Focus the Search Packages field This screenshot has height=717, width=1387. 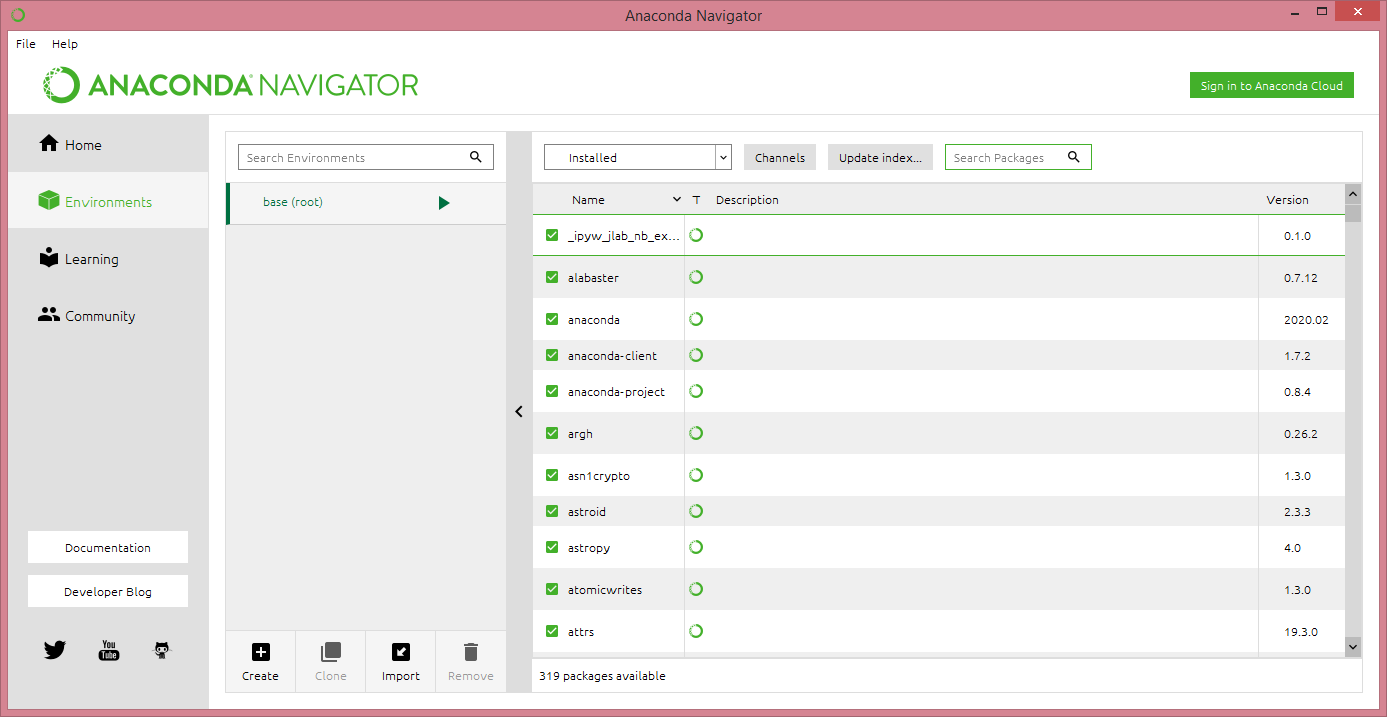pos(1018,157)
